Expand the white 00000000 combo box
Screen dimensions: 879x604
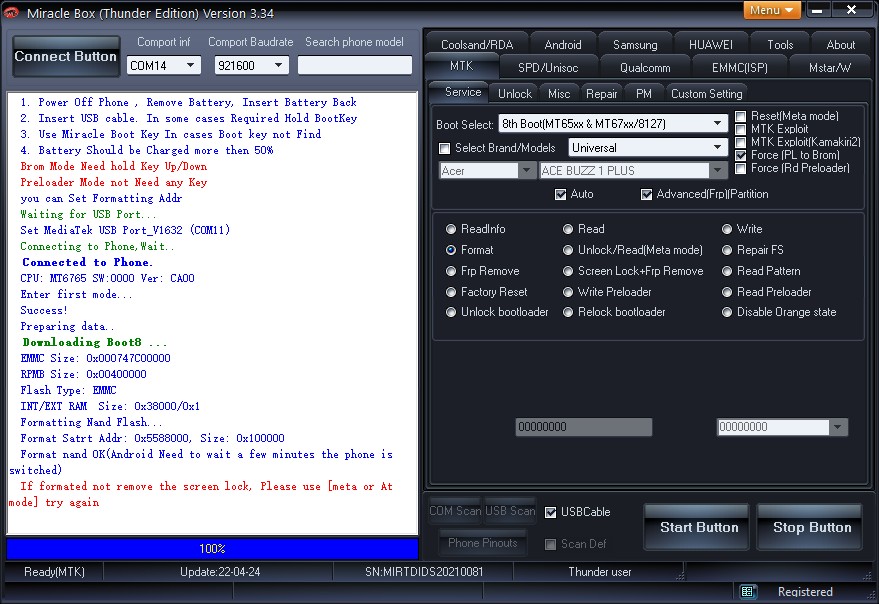tap(838, 427)
